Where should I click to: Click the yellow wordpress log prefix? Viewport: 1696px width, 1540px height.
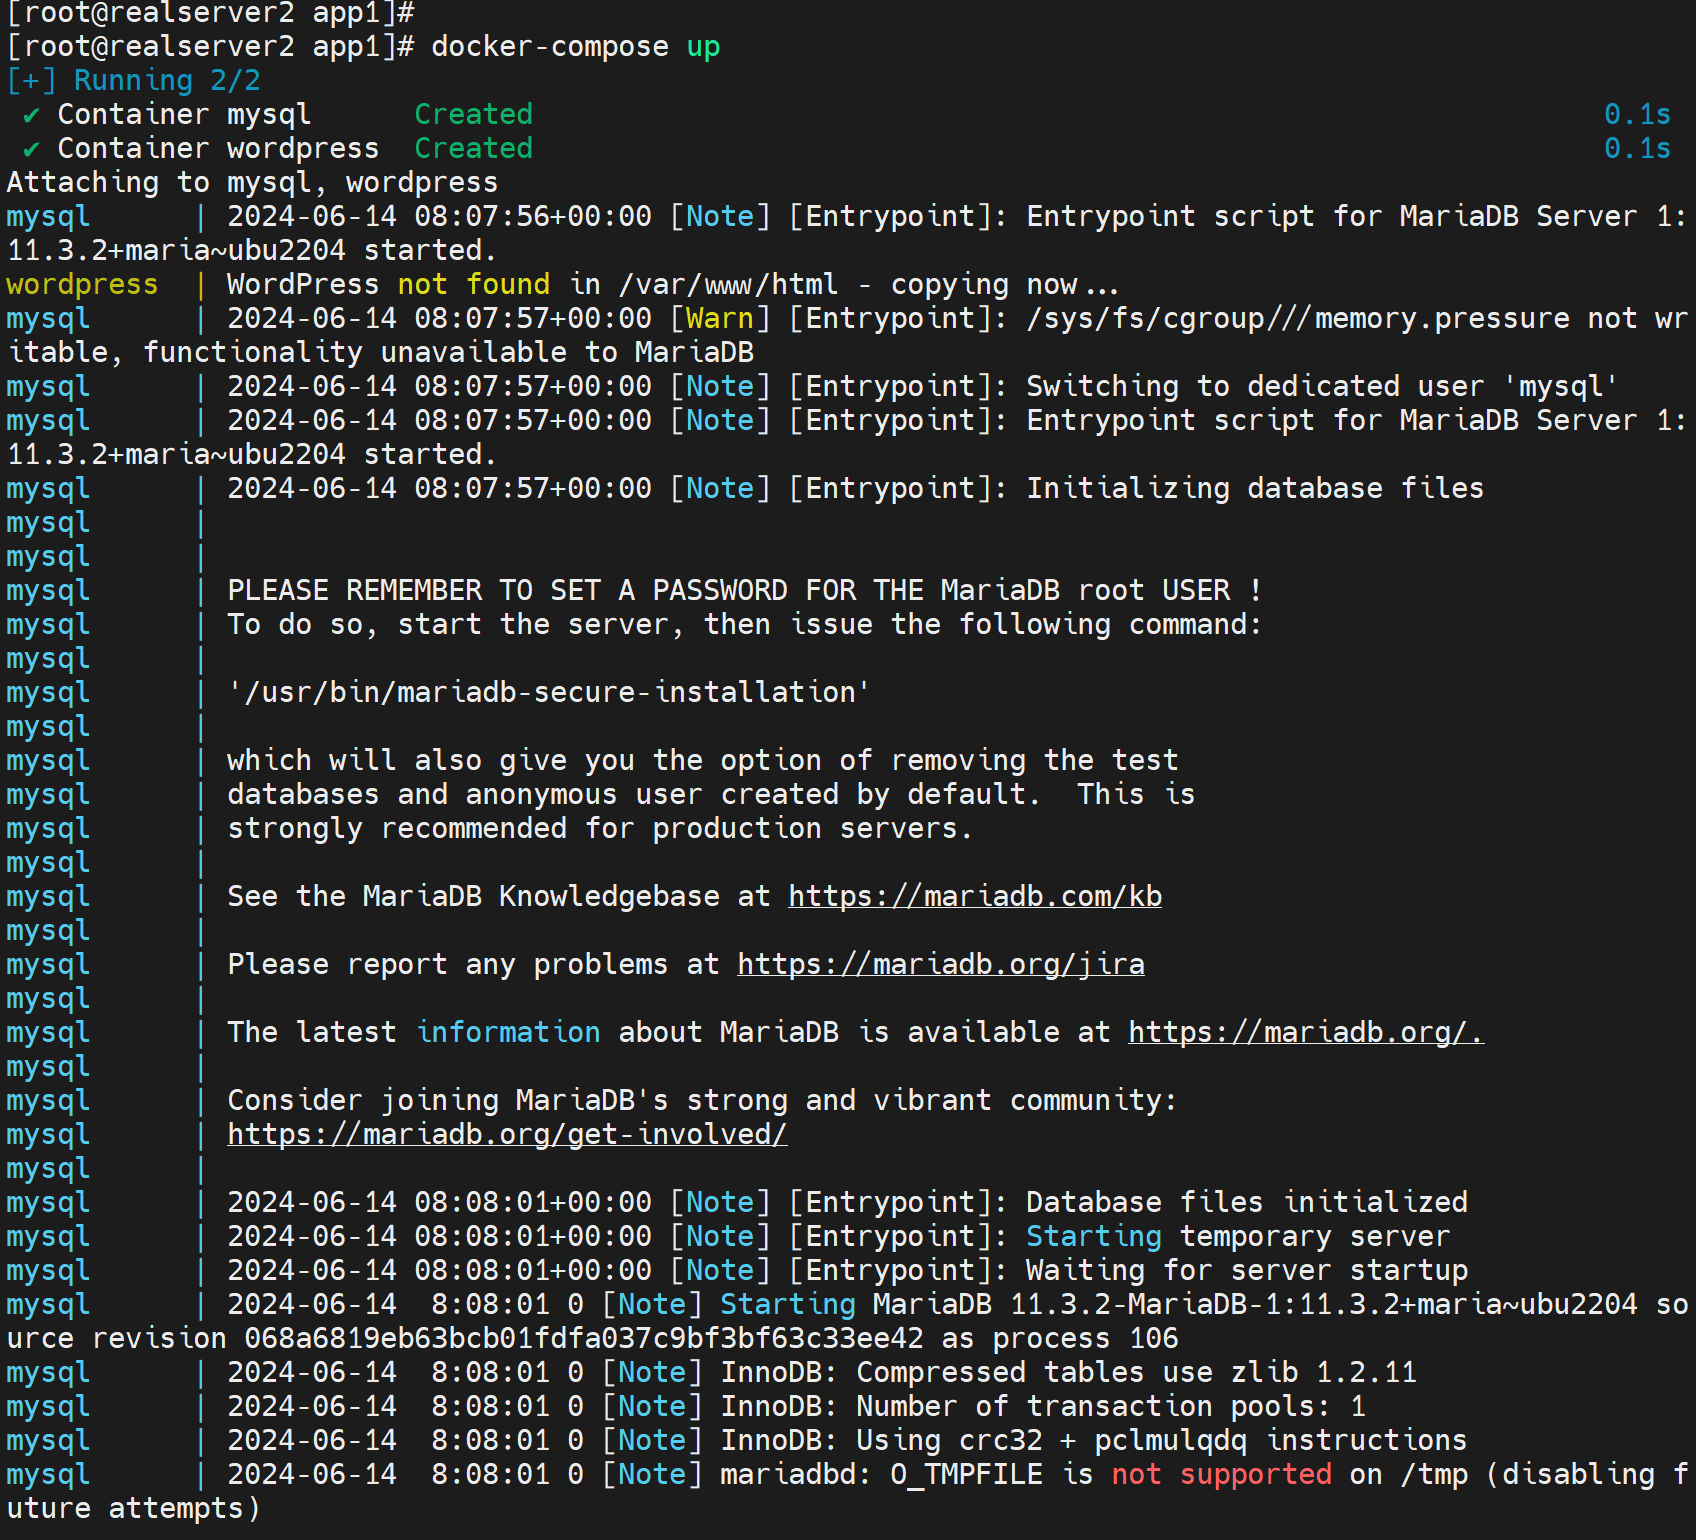point(82,285)
